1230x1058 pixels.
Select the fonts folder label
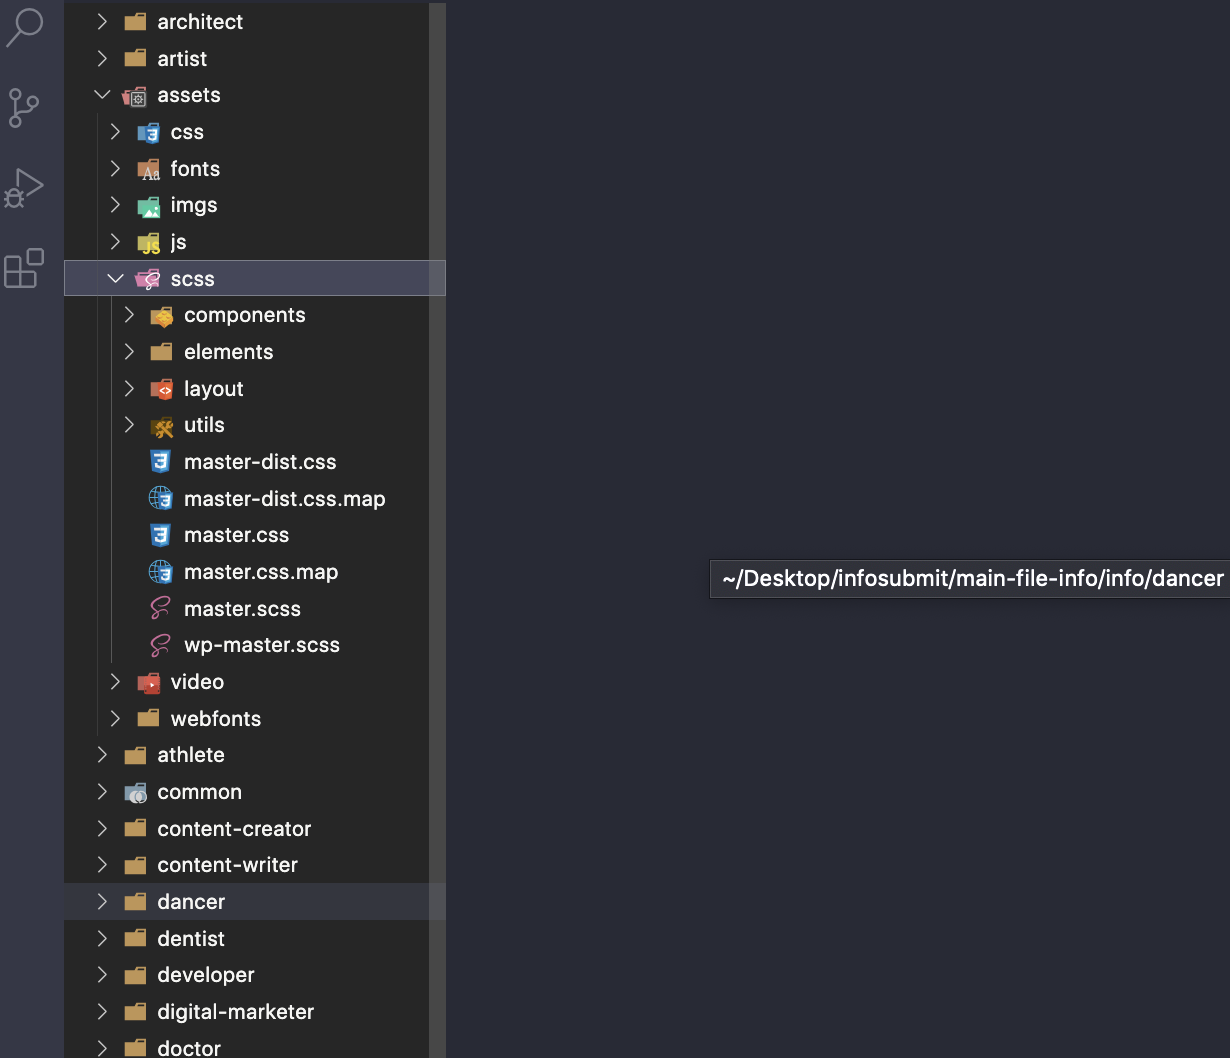click(x=195, y=169)
